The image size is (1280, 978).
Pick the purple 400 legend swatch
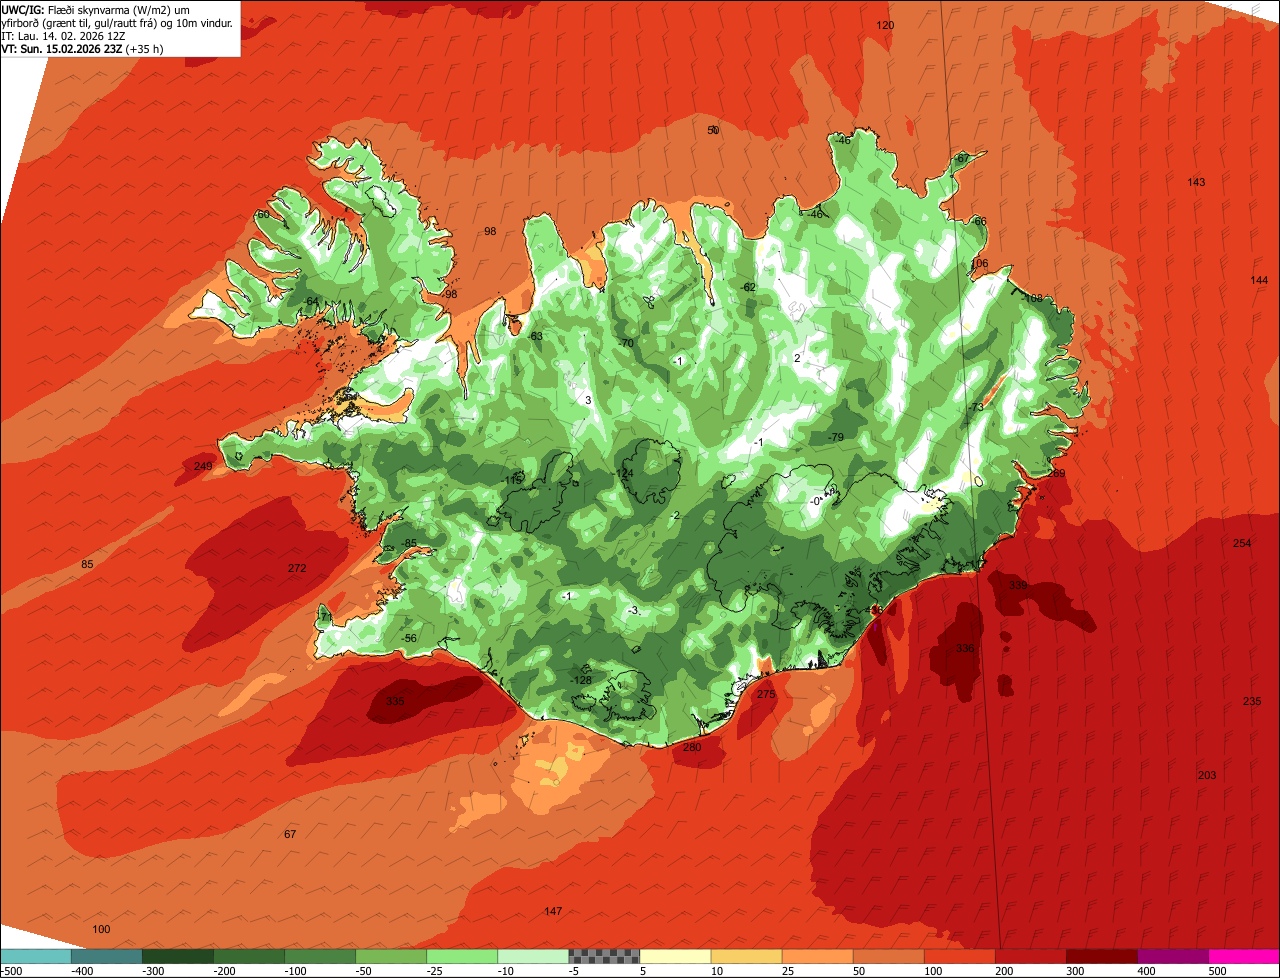coord(1172,956)
